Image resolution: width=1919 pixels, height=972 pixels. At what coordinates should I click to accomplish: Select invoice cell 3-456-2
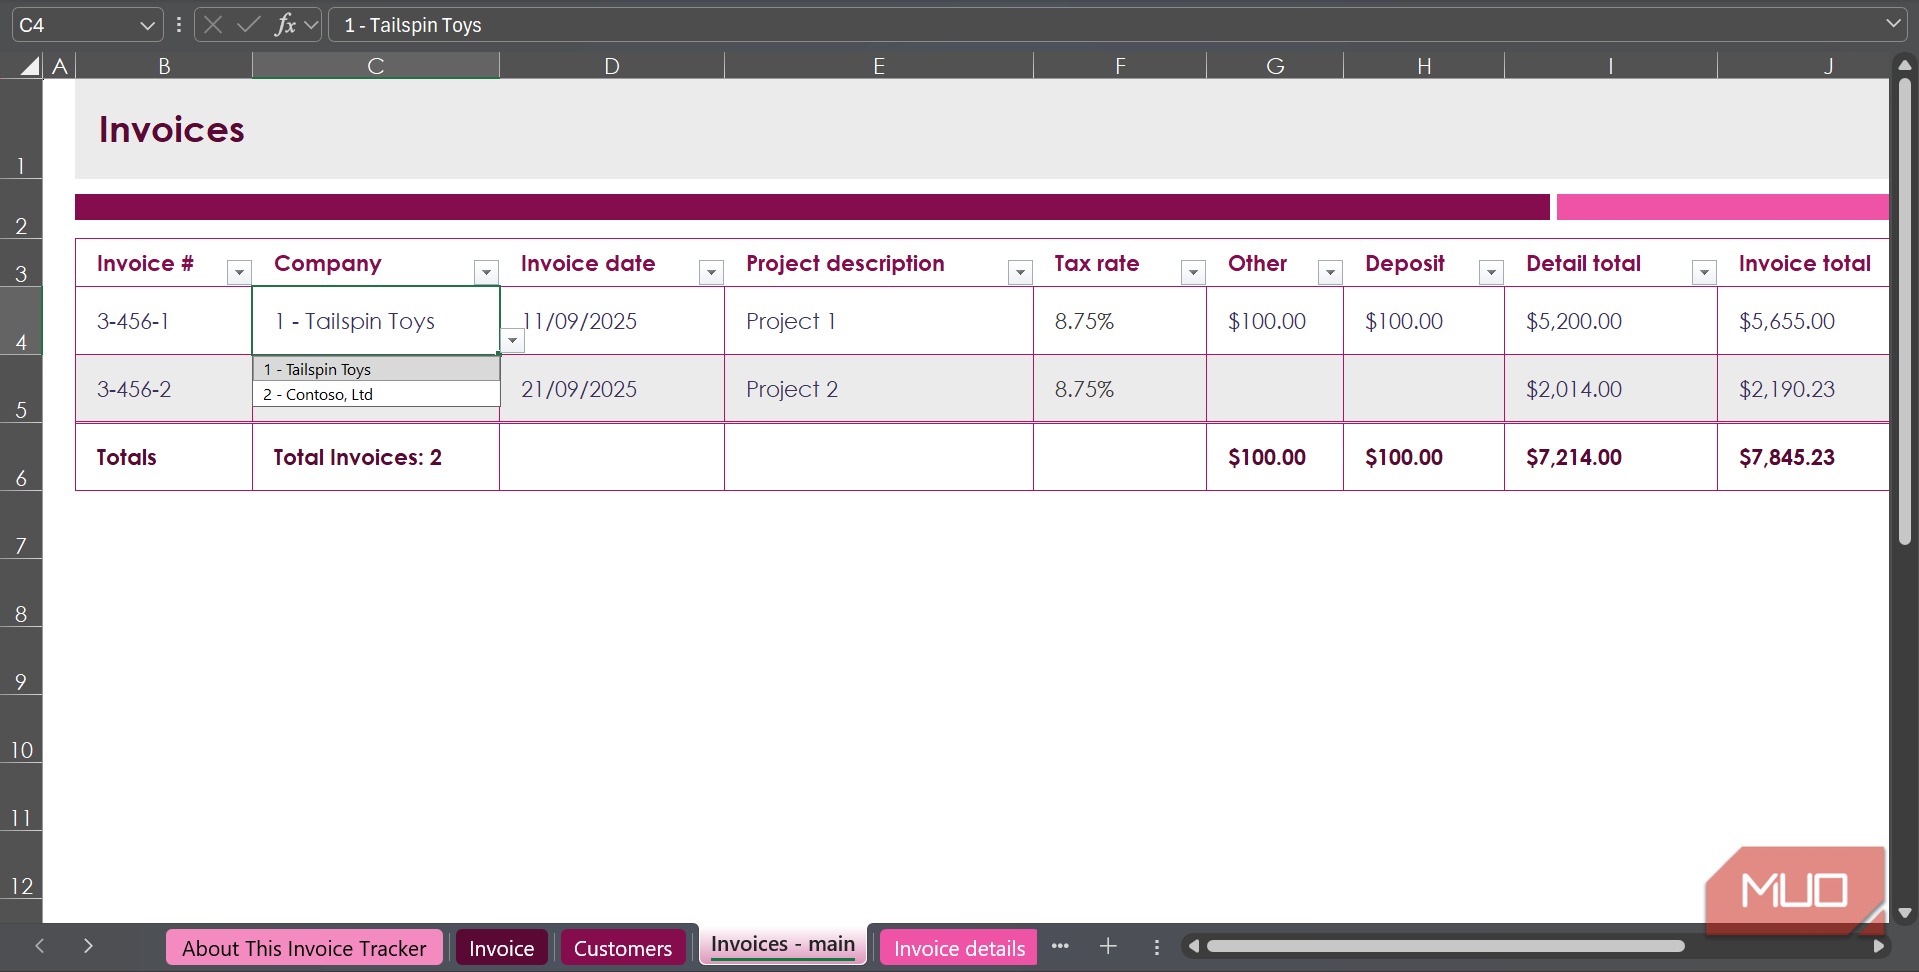click(164, 389)
